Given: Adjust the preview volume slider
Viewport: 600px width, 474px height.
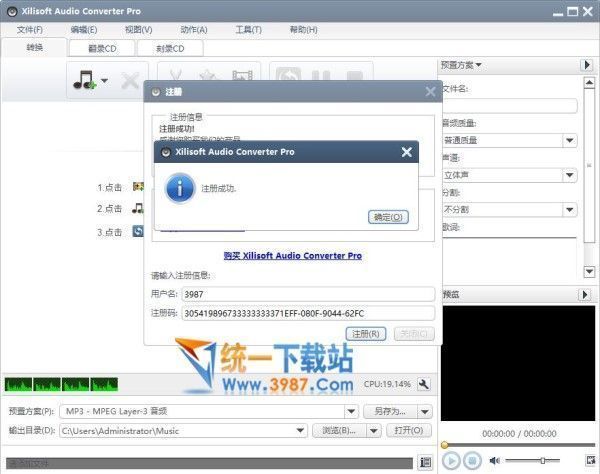Looking at the screenshot, I should pyautogui.click(x=543, y=460).
